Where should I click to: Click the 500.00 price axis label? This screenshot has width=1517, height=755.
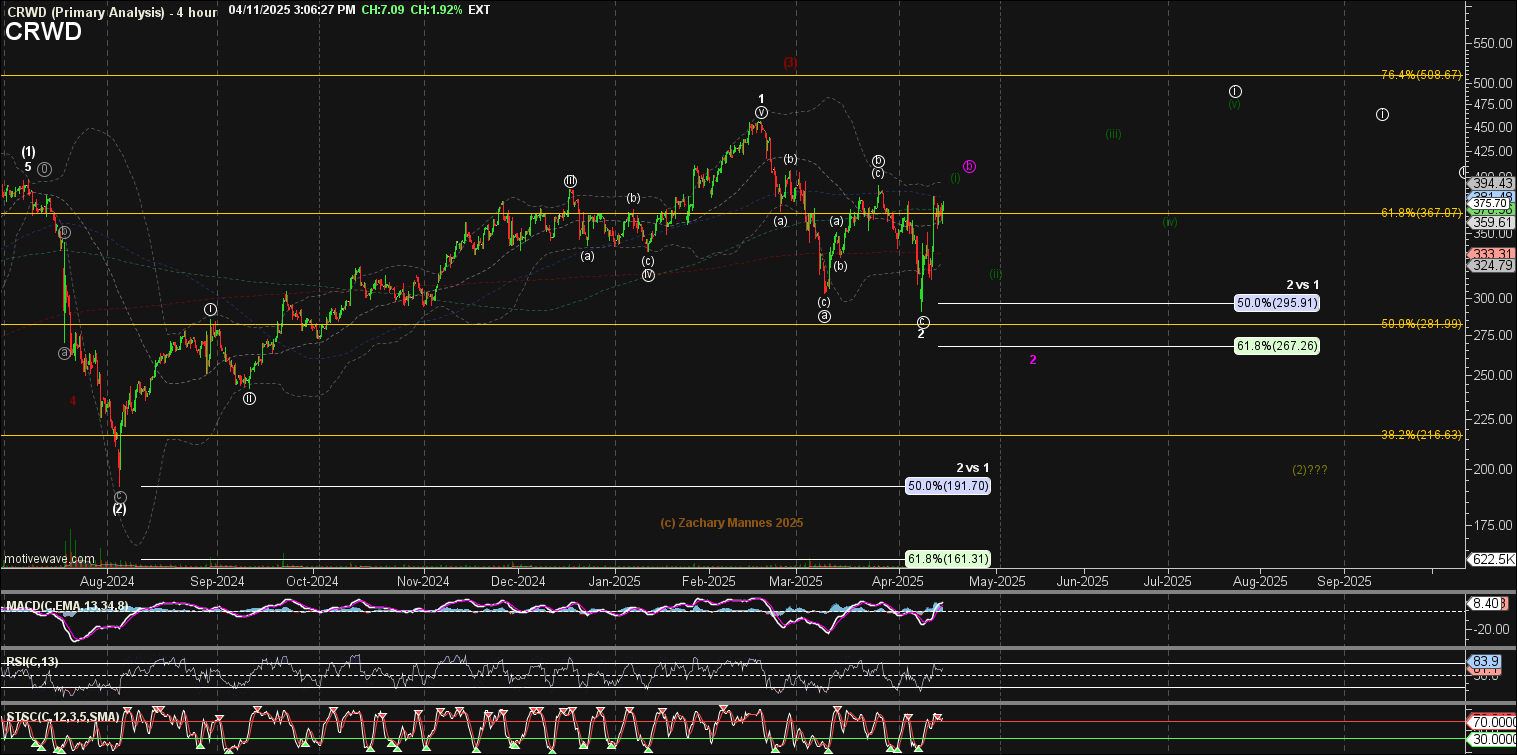1492,83
